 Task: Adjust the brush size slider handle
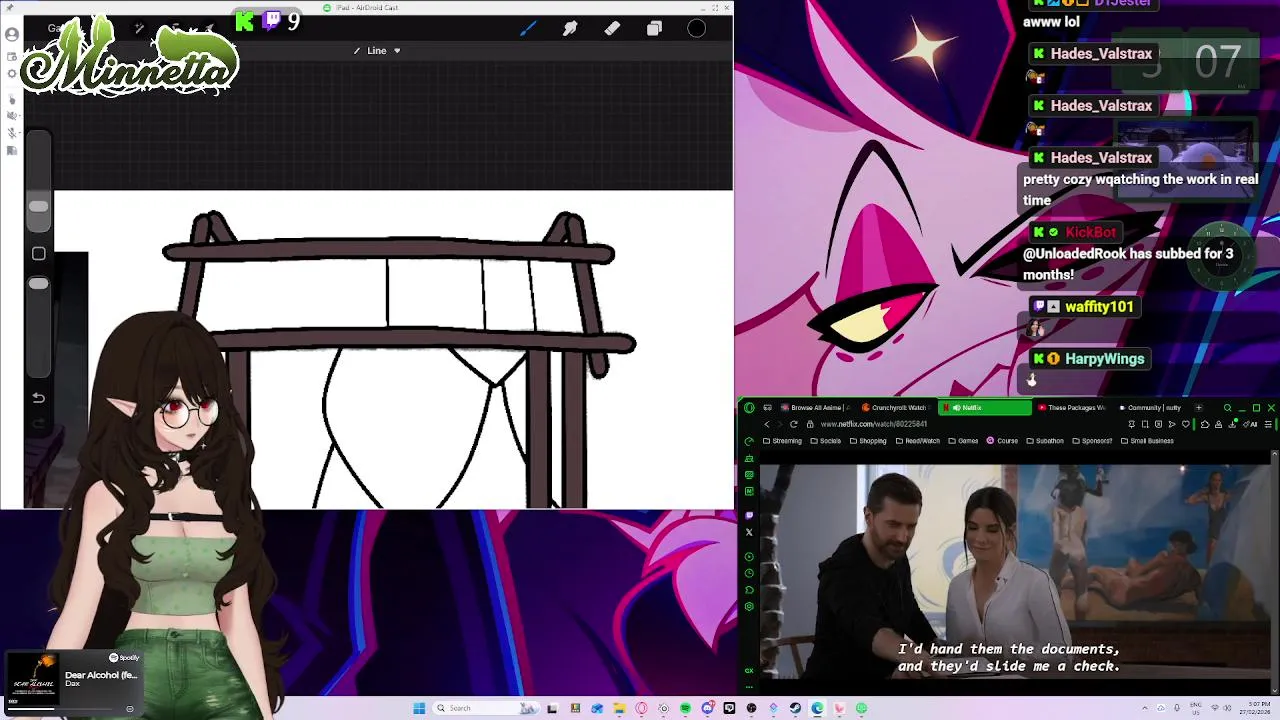[x=38, y=206]
